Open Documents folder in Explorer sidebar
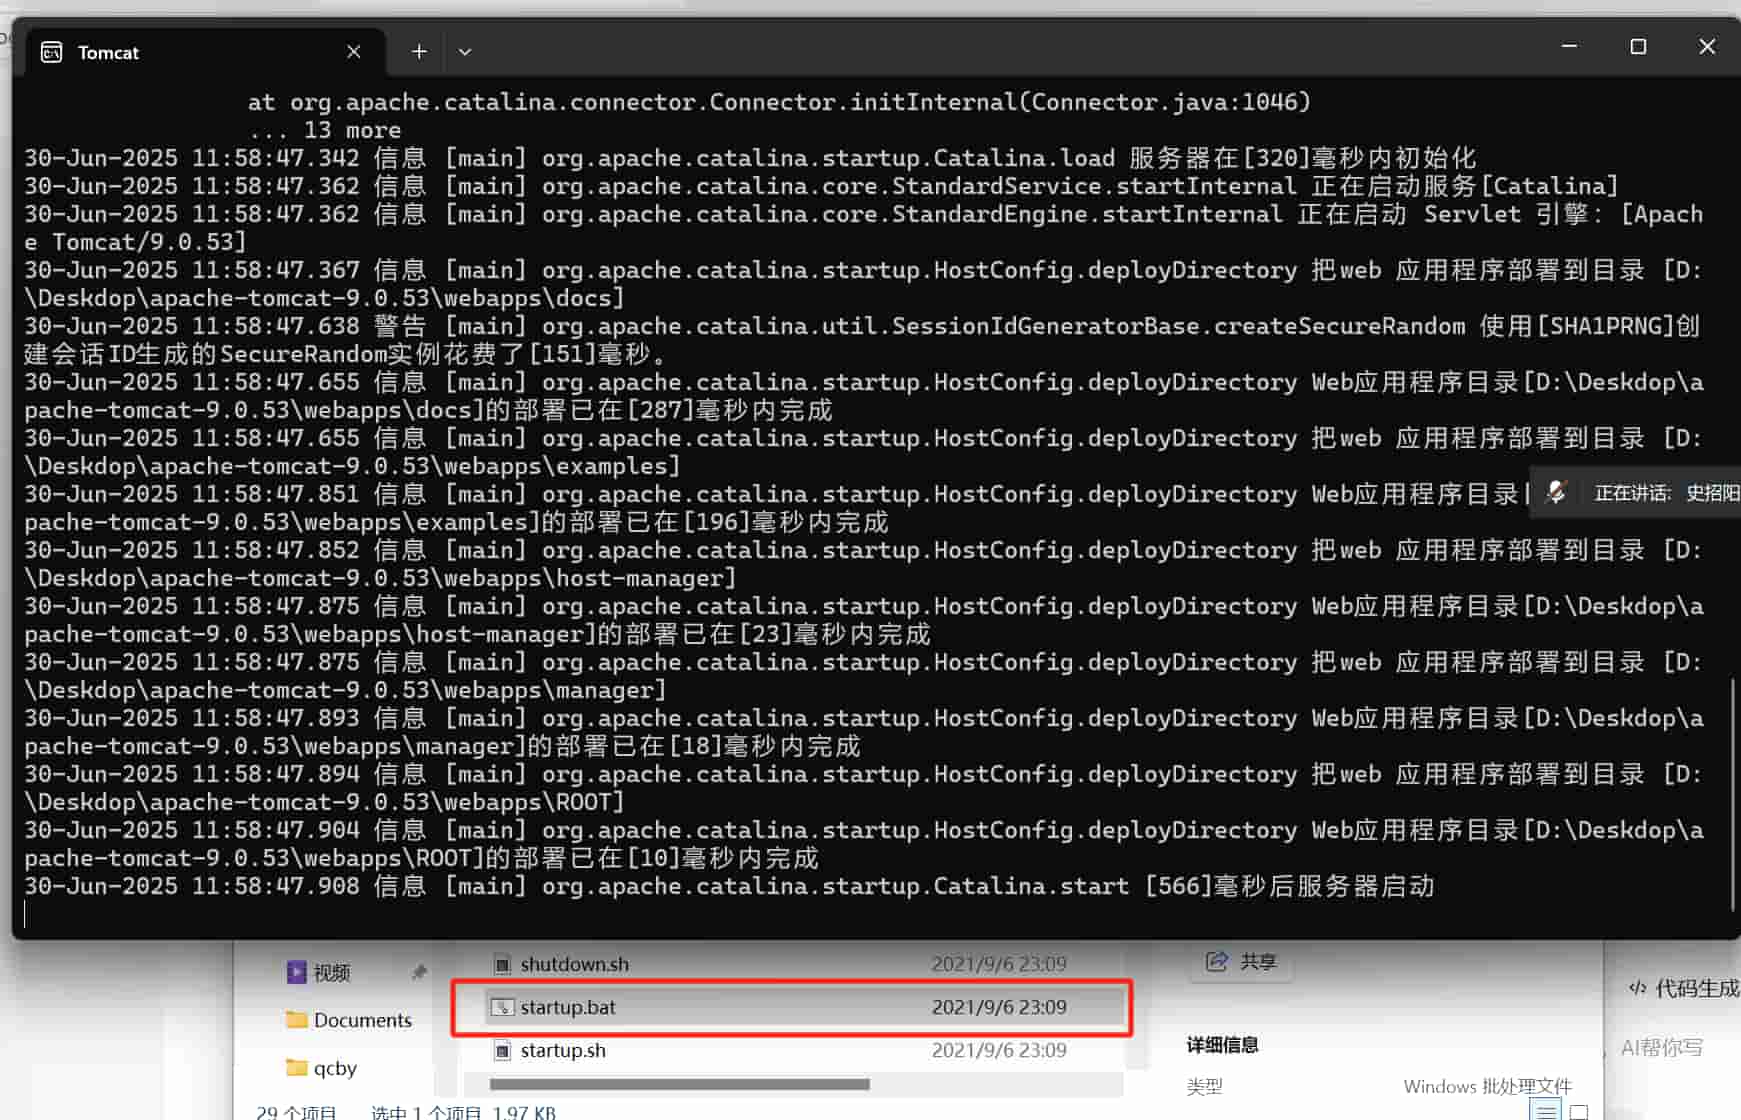This screenshot has width=1741, height=1120. [x=349, y=1020]
